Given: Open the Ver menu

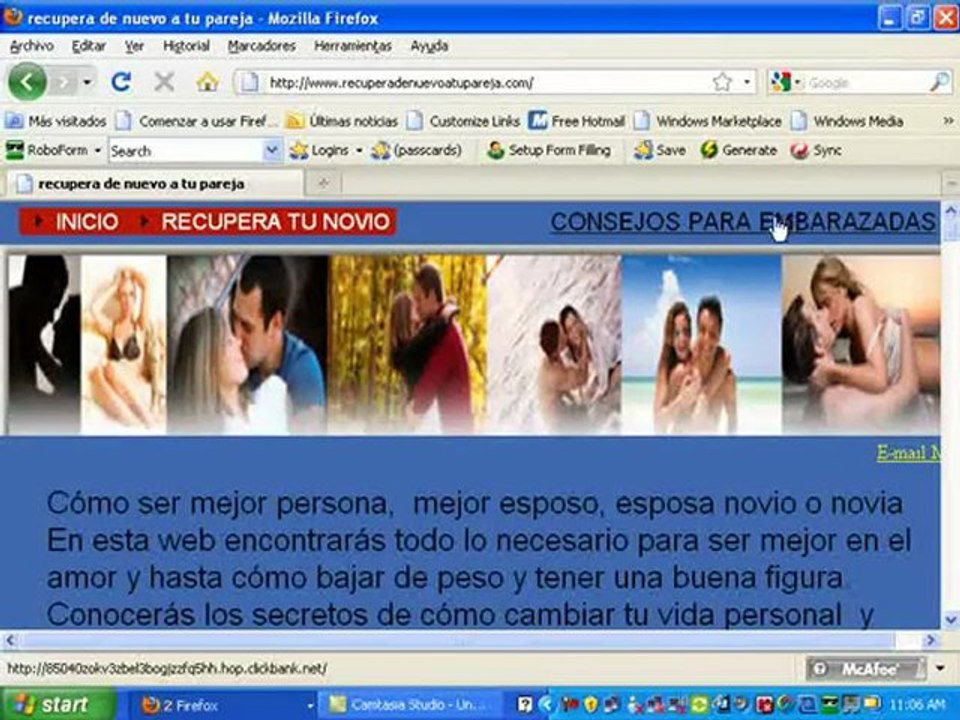Looking at the screenshot, I should tap(134, 46).
